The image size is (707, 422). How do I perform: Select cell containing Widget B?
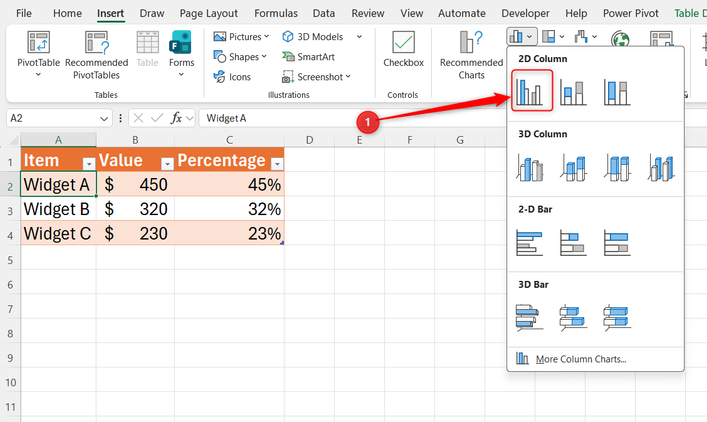click(59, 209)
